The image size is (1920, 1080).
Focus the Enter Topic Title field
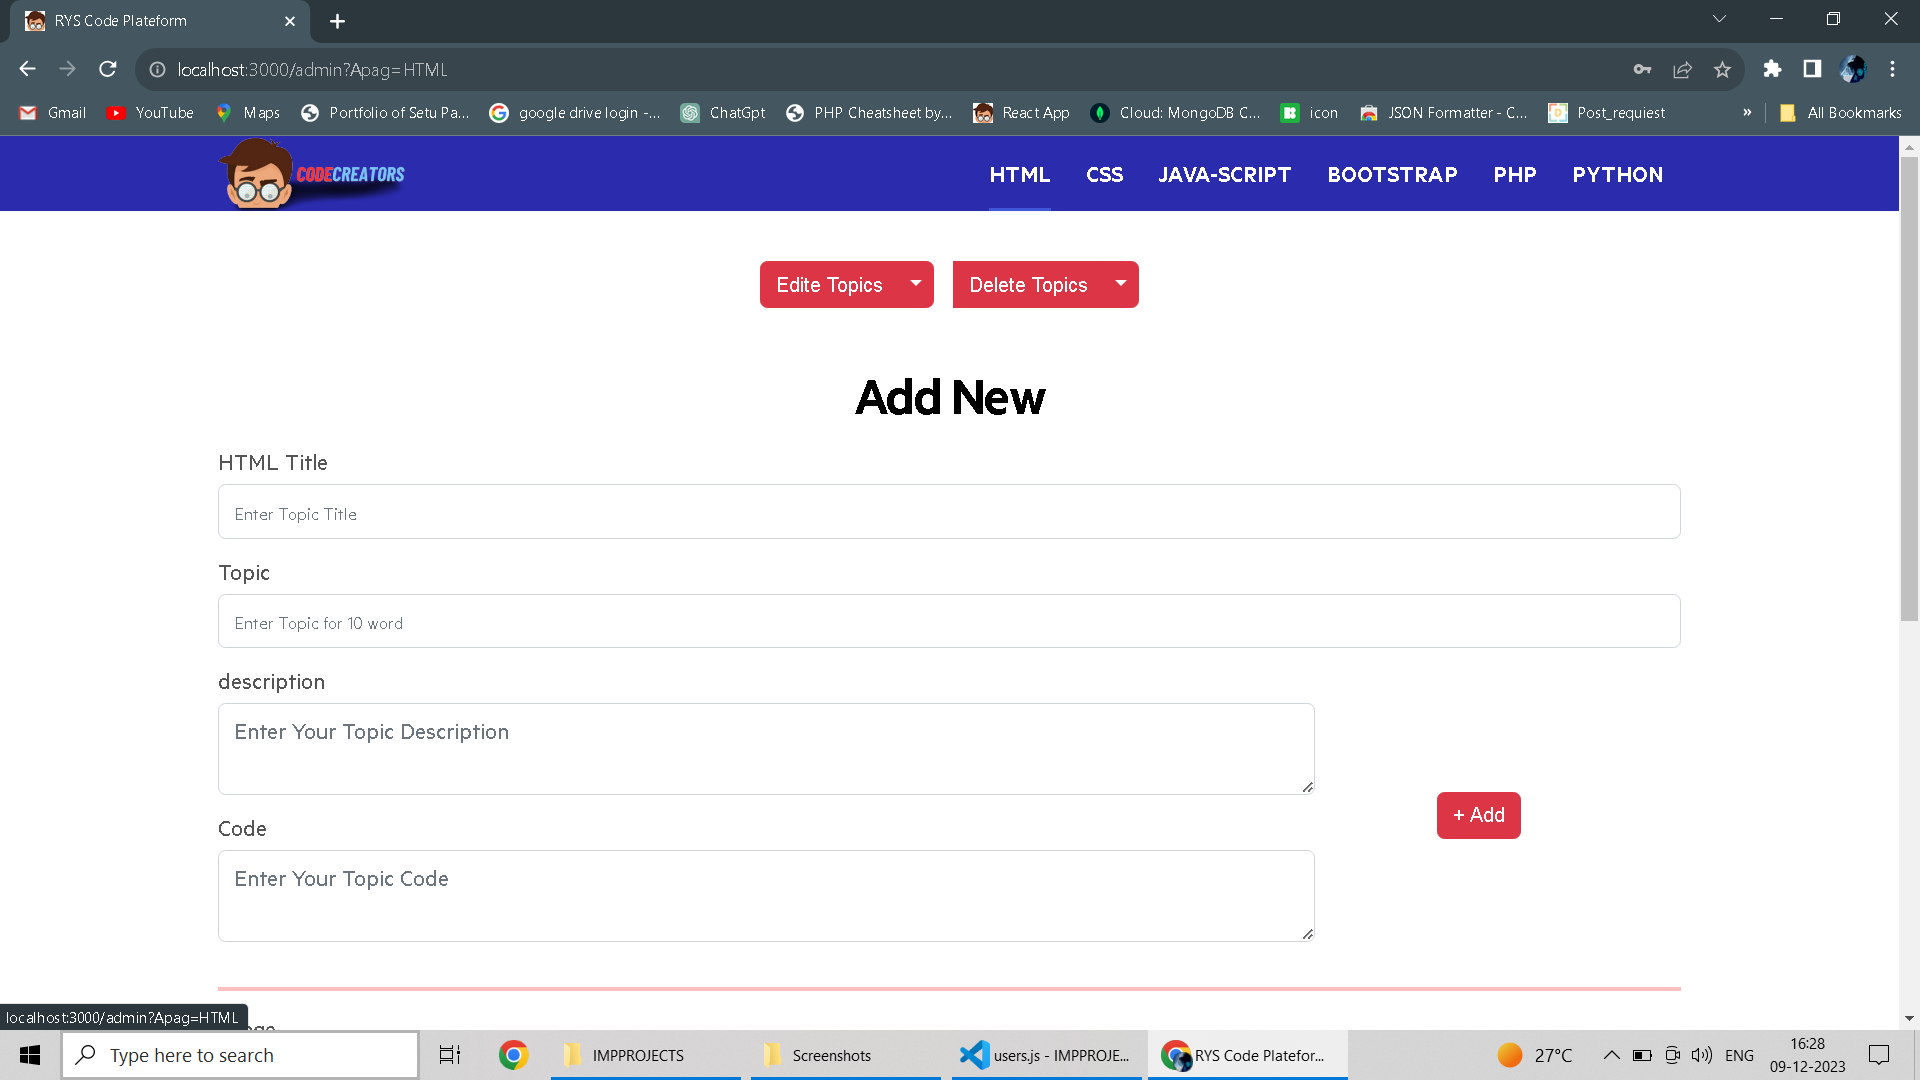[948, 513]
